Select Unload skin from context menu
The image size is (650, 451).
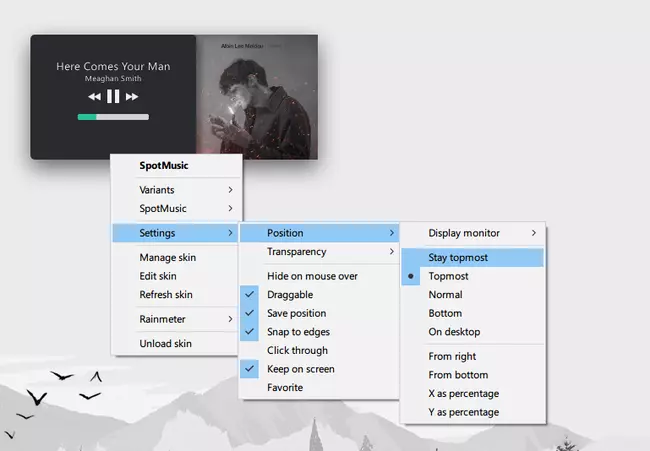pos(166,344)
